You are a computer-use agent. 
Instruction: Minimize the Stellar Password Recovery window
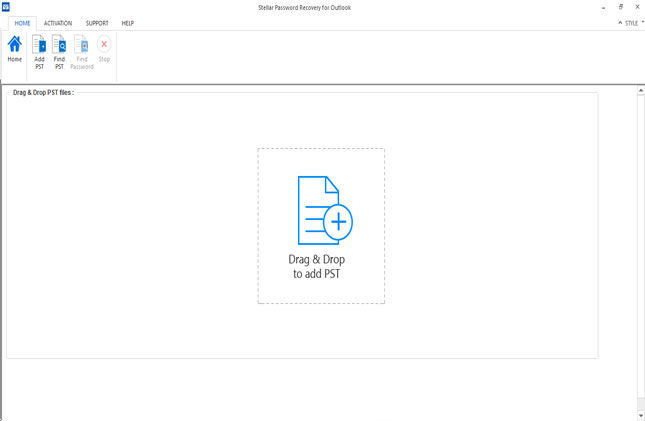pyautogui.click(x=603, y=7)
